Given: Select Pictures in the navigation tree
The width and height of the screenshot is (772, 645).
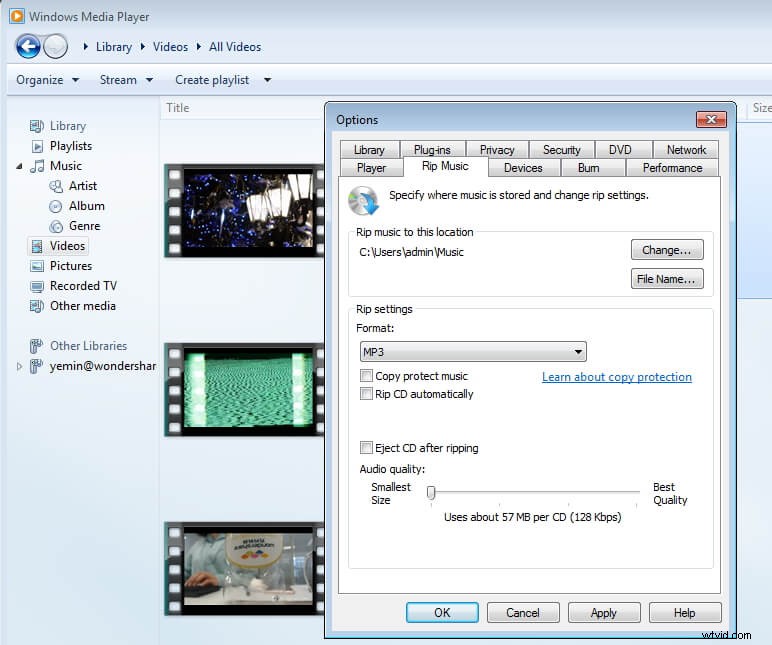Looking at the screenshot, I should click(x=71, y=266).
